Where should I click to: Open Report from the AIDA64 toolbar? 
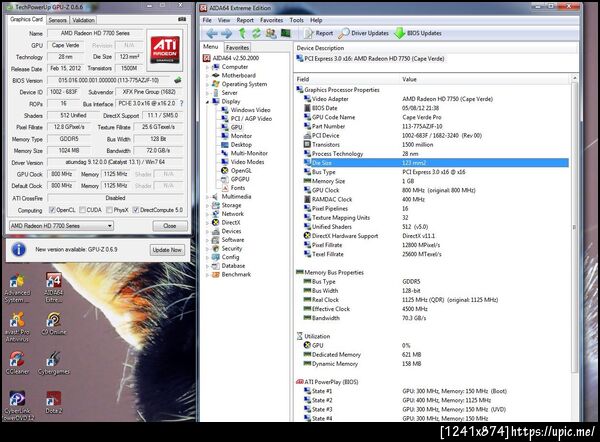[319, 33]
